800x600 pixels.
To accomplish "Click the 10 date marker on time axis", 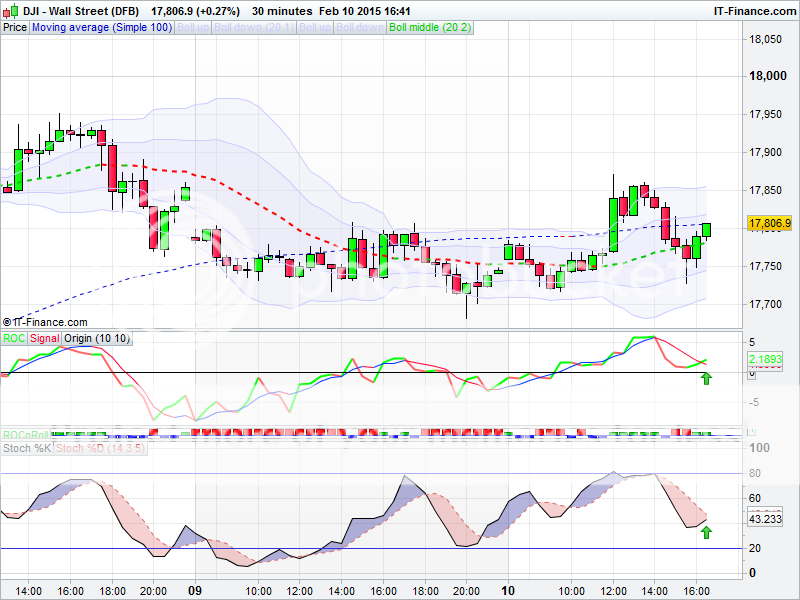I will (509, 590).
